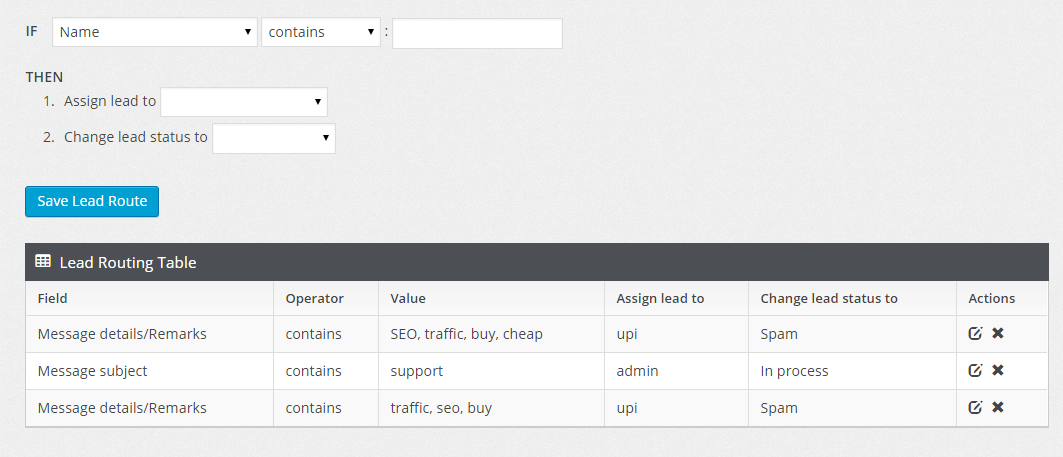Image resolution: width=1063 pixels, height=457 pixels.
Task: Delete the traffic, seo, buy rule
Action: [997, 408]
